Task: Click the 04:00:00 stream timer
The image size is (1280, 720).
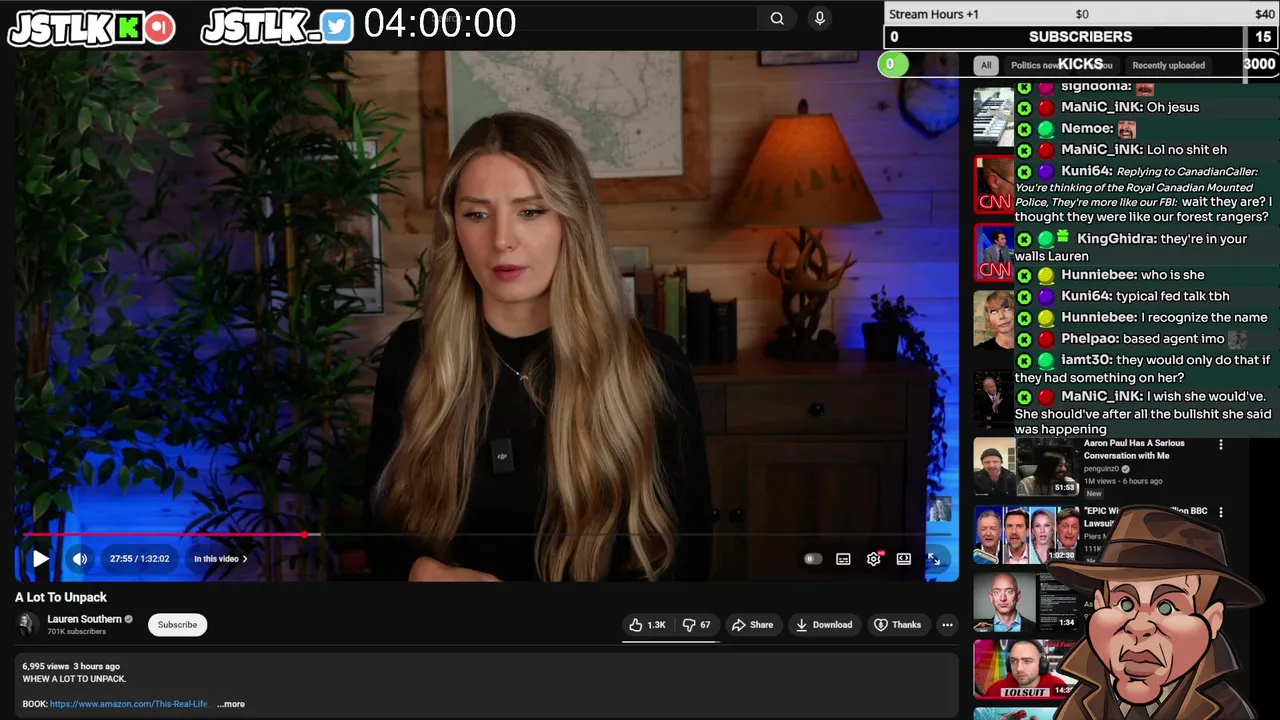Action: pyautogui.click(x=440, y=23)
